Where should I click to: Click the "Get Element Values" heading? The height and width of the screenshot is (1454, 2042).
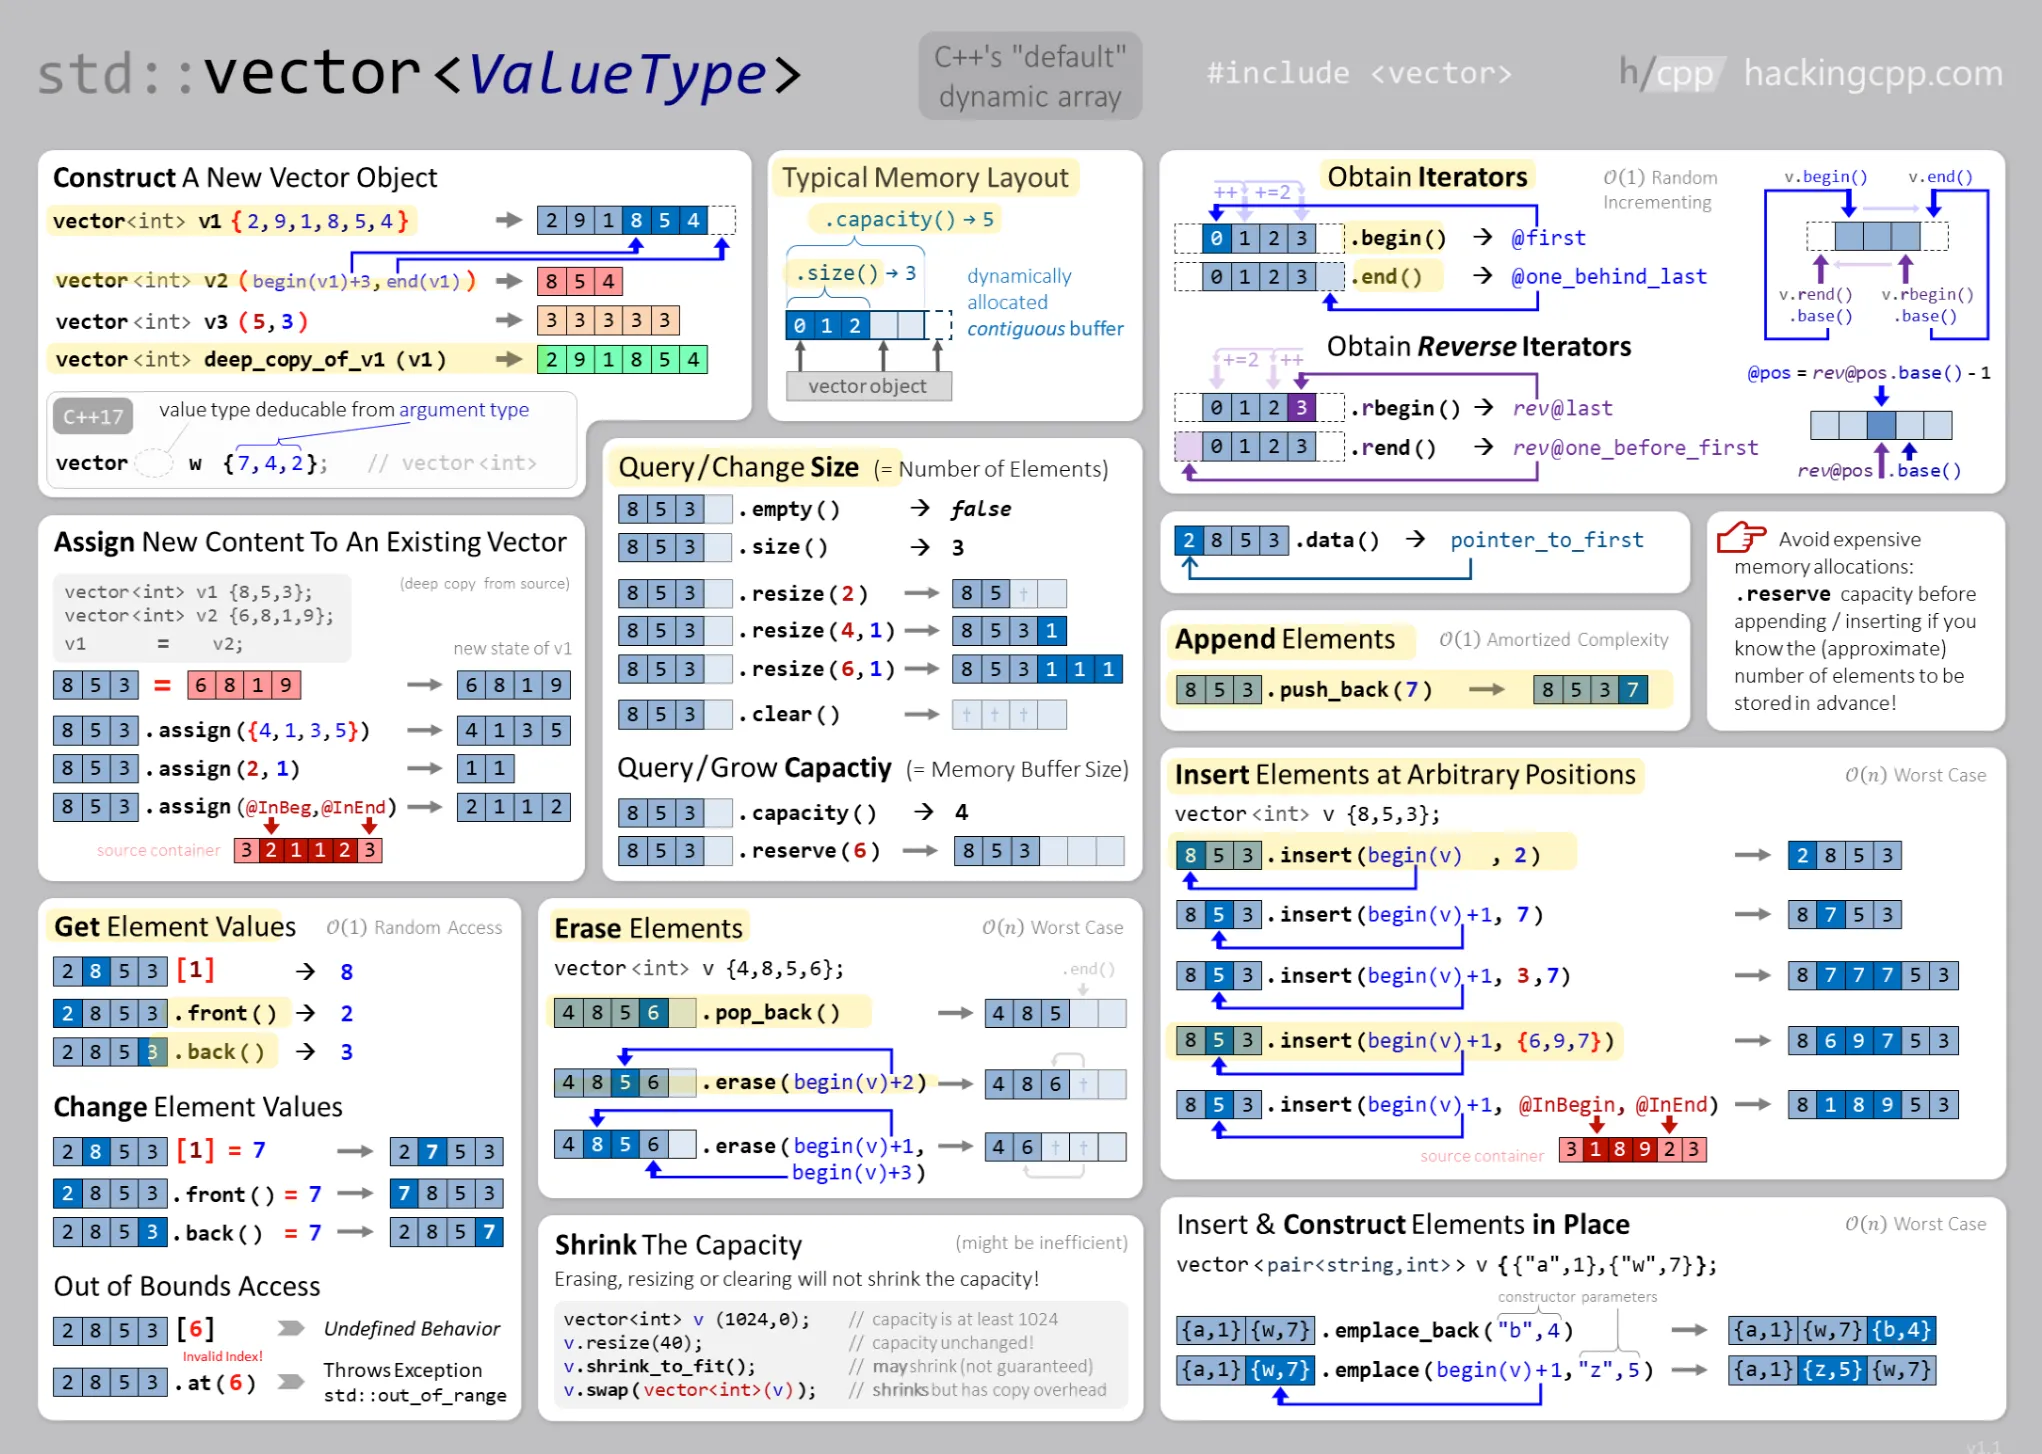(175, 927)
